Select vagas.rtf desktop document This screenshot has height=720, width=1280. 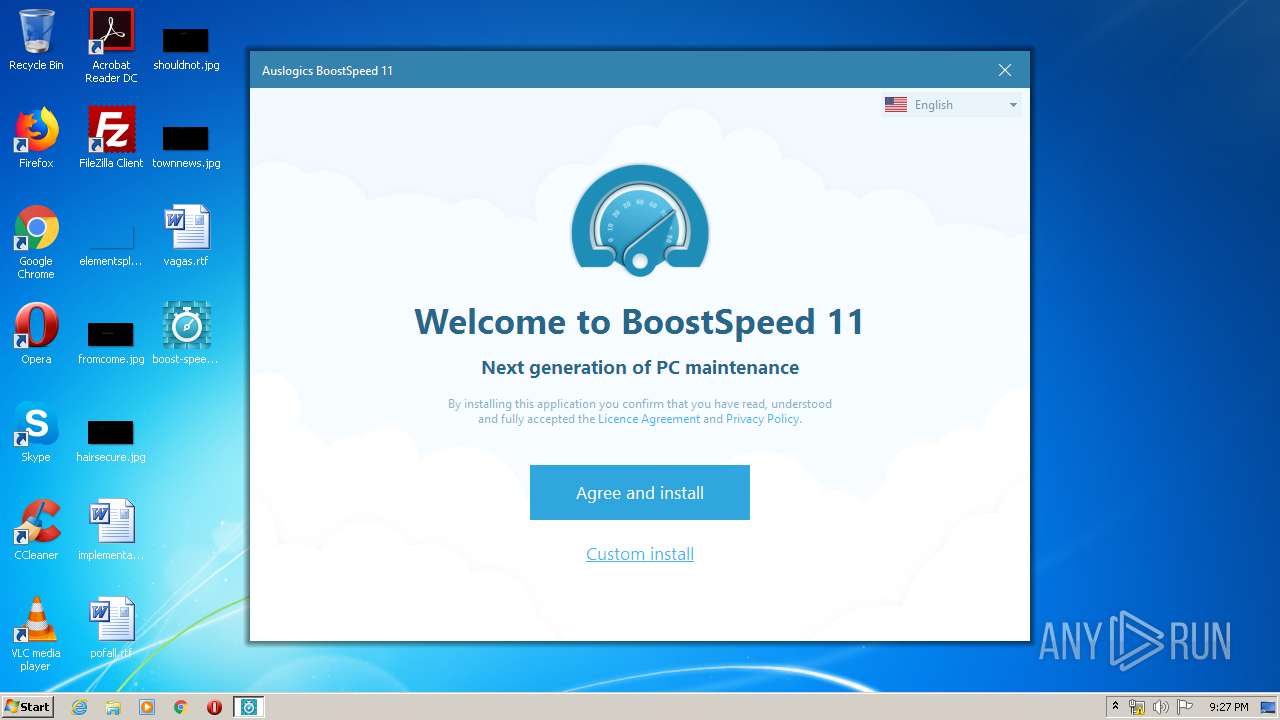pos(186,236)
